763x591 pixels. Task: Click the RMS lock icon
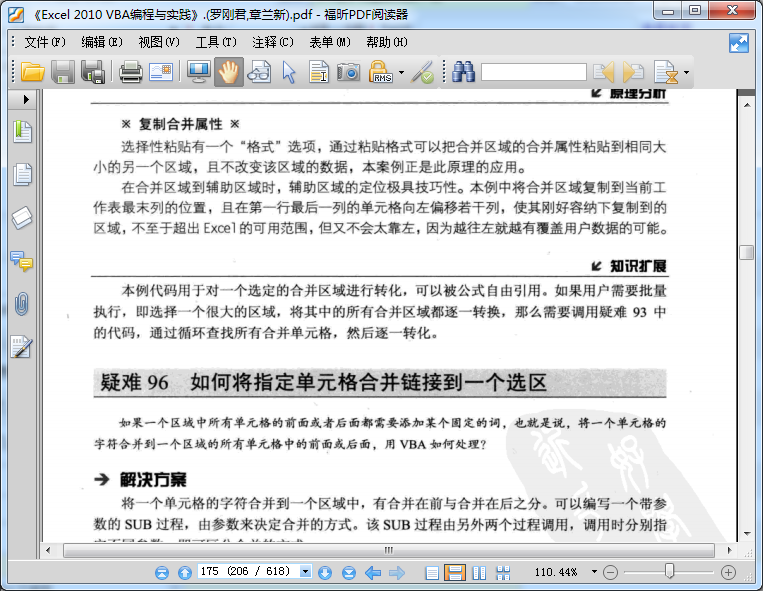380,72
